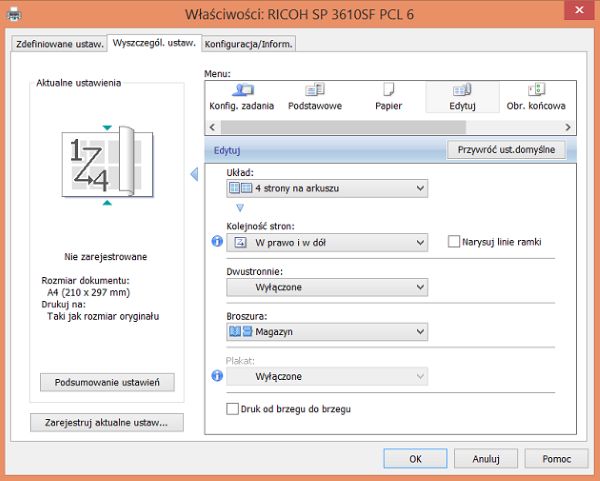
Task: Close the printer properties window
Action: pyautogui.click(x=580, y=10)
